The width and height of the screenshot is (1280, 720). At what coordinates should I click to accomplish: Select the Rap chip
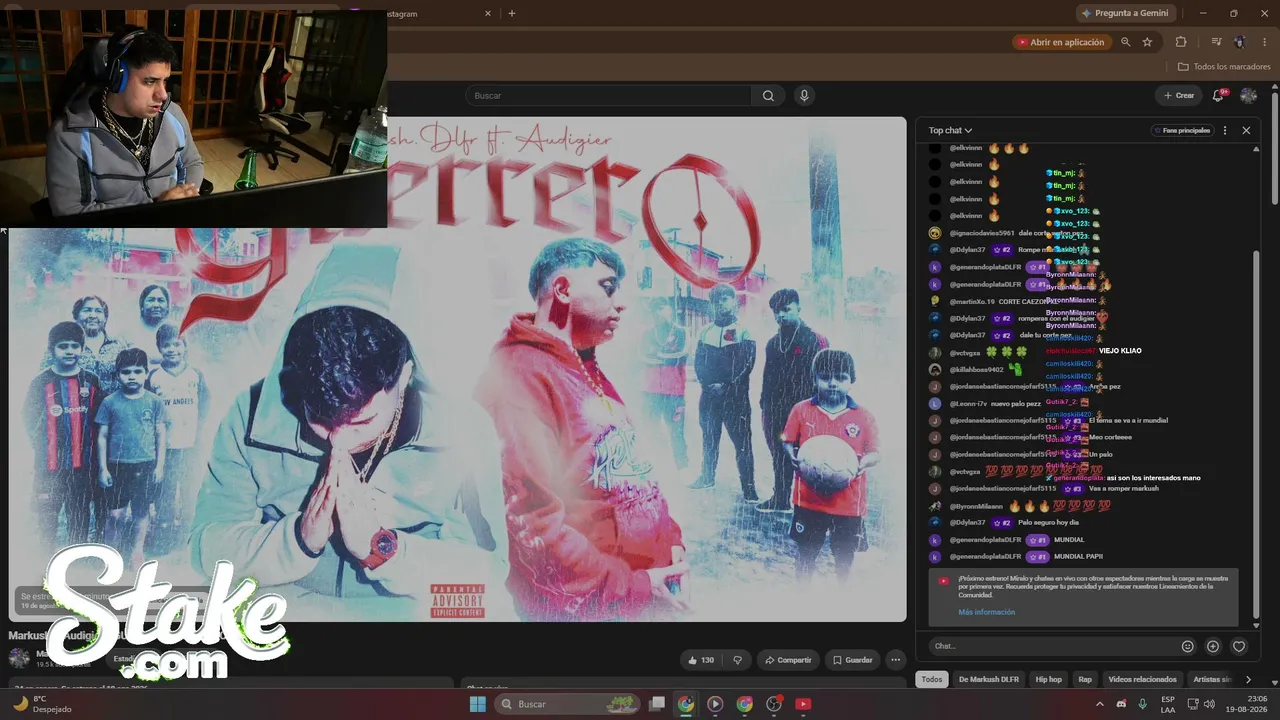[1085, 679]
